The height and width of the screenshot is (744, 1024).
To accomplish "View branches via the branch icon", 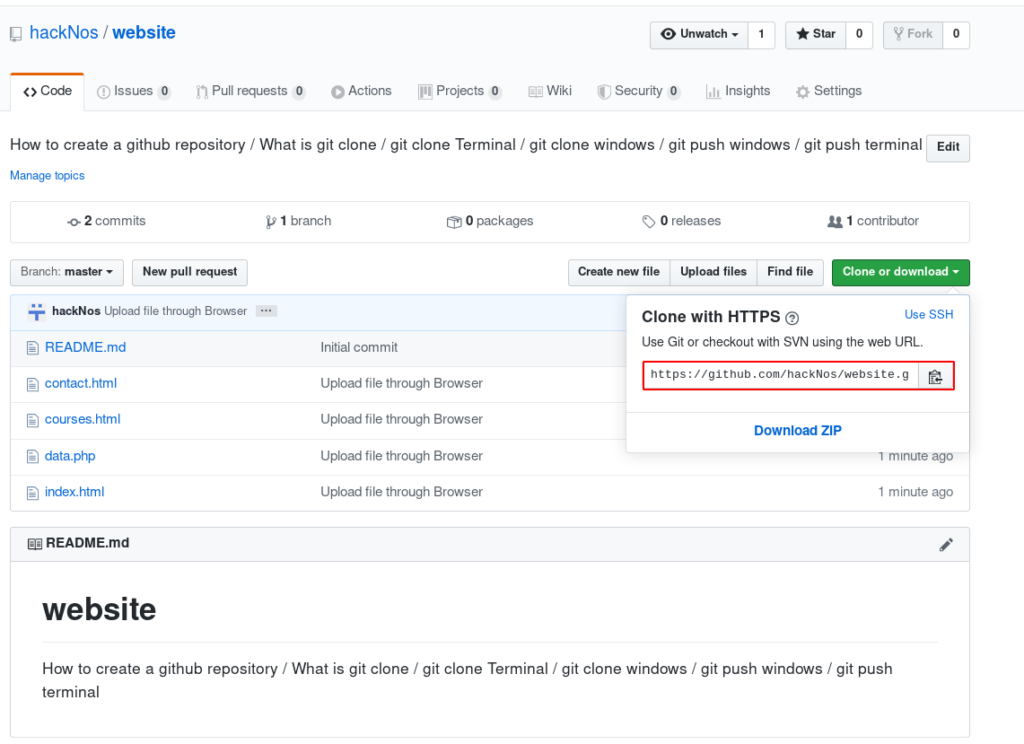I will (270, 221).
